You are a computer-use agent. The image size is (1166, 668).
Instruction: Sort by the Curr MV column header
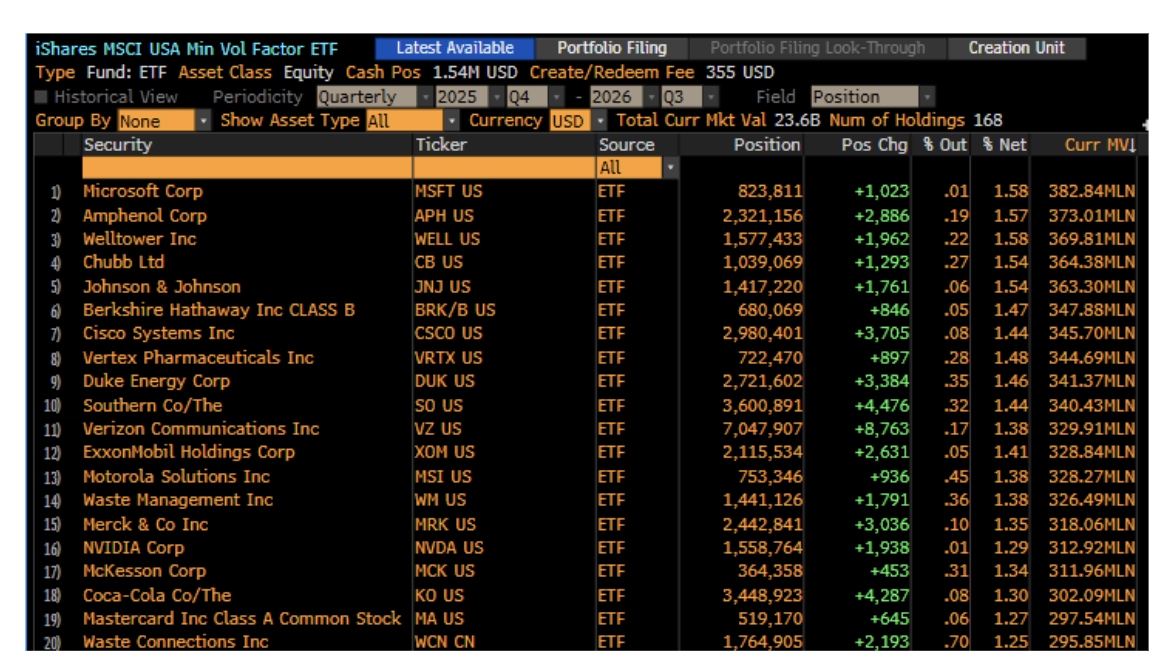pyautogui.click(x=1099, y=145)
